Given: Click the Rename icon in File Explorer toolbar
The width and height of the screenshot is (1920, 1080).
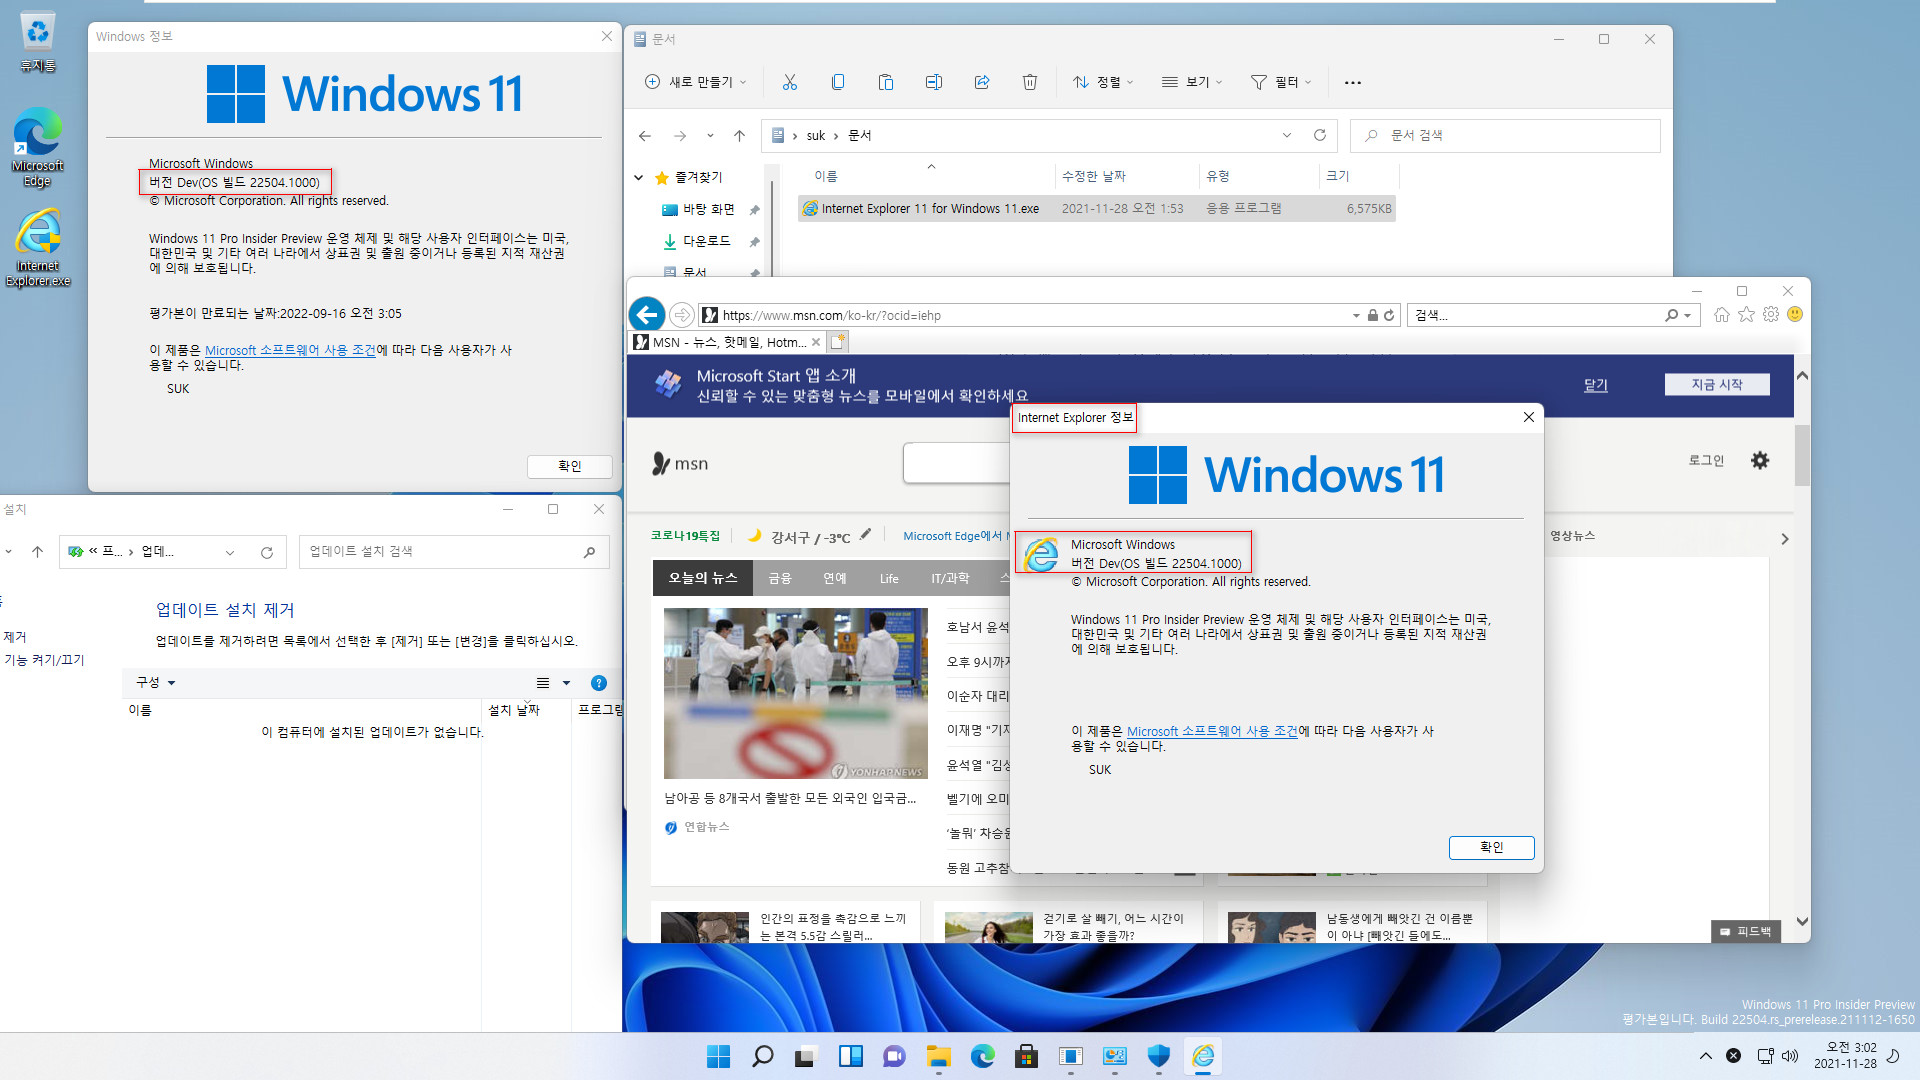Looking at the screenshot, I should [934, 82].
